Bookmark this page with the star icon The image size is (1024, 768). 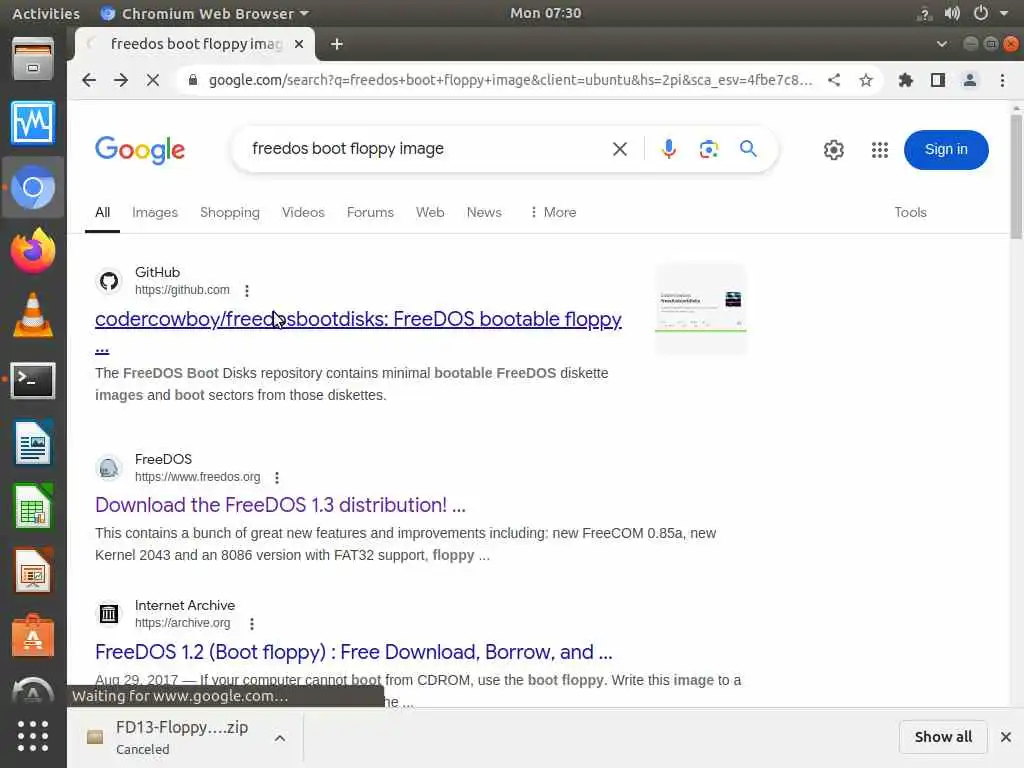point(866,80)
